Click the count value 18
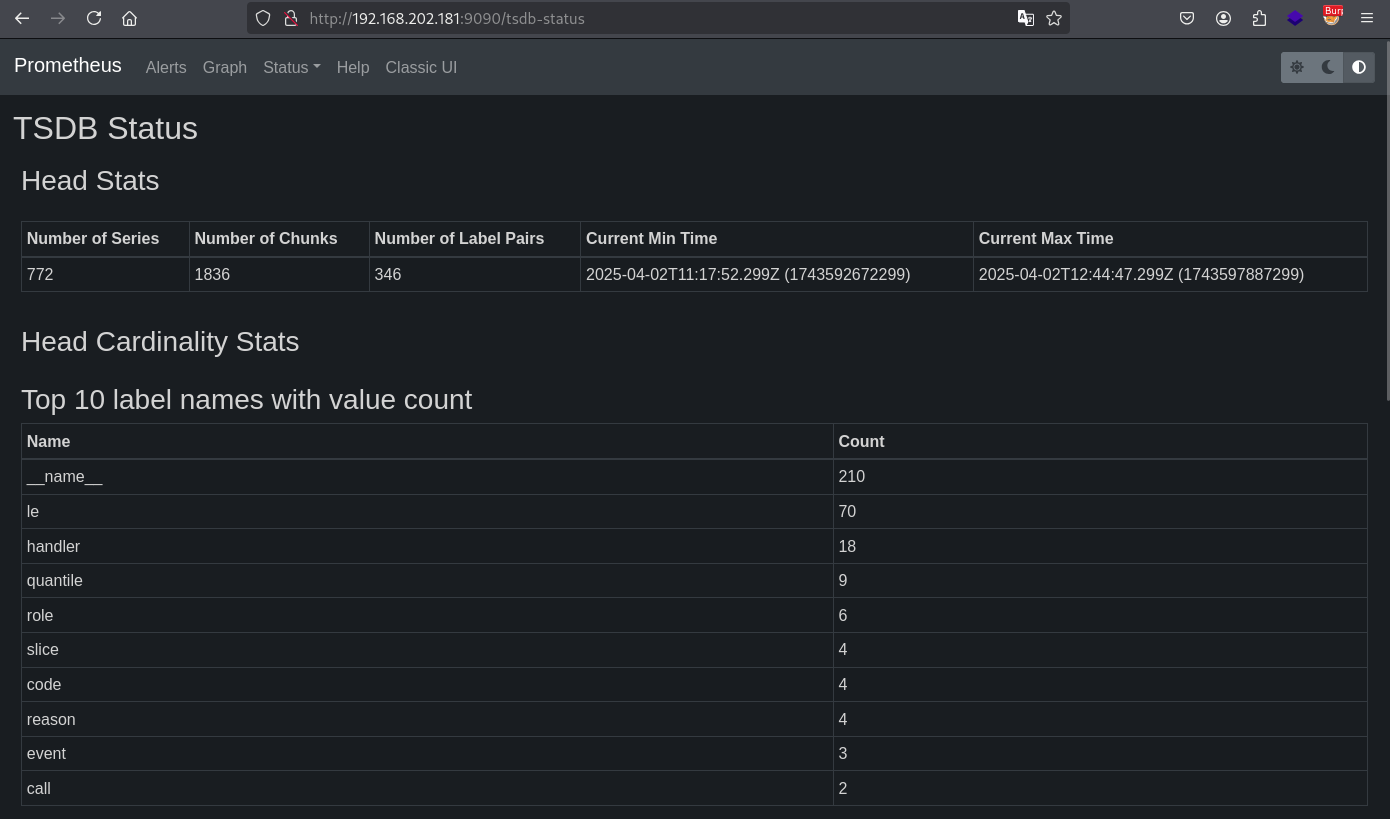Viewport: 1390px width, 819px height. (847, 546)
